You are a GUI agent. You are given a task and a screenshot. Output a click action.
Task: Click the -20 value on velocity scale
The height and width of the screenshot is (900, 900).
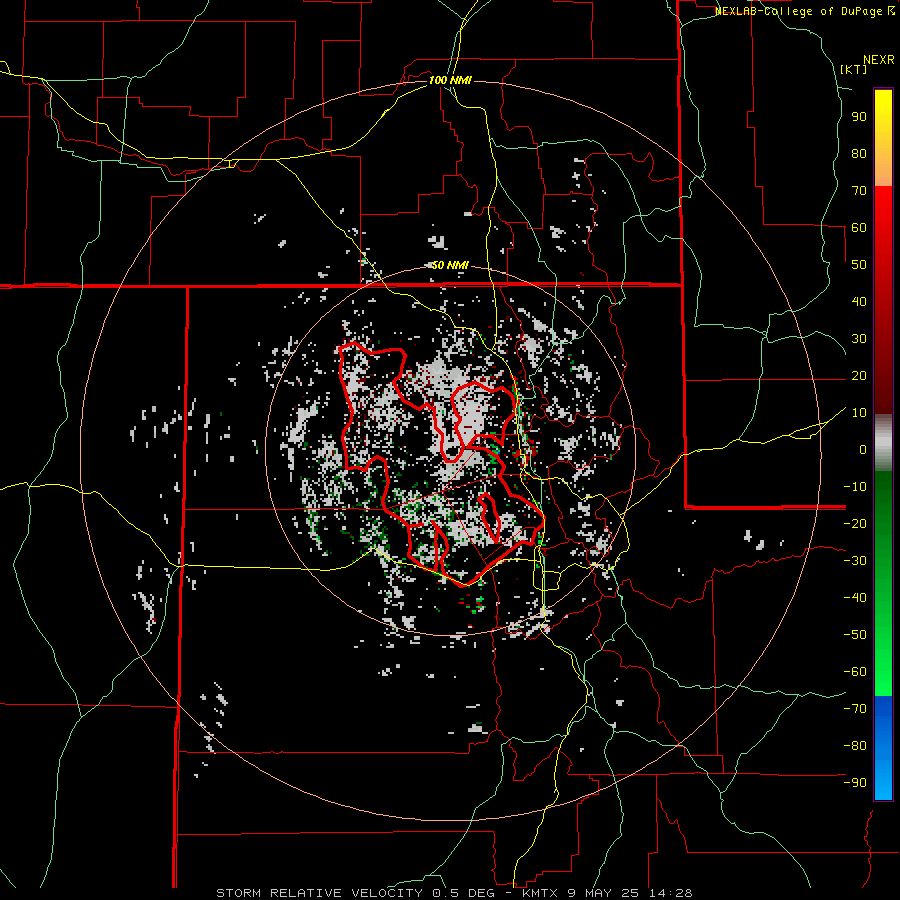[x=855, y=523]
